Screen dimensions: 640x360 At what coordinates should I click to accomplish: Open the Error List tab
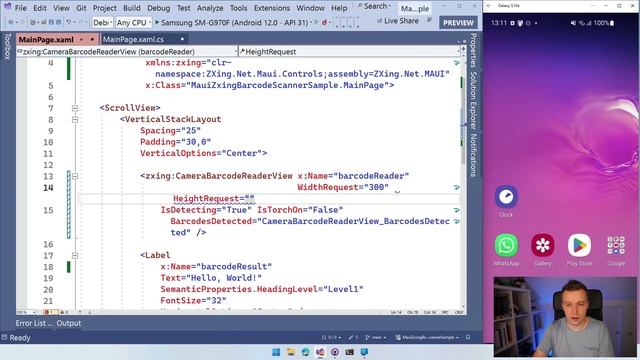click(34, 323)
